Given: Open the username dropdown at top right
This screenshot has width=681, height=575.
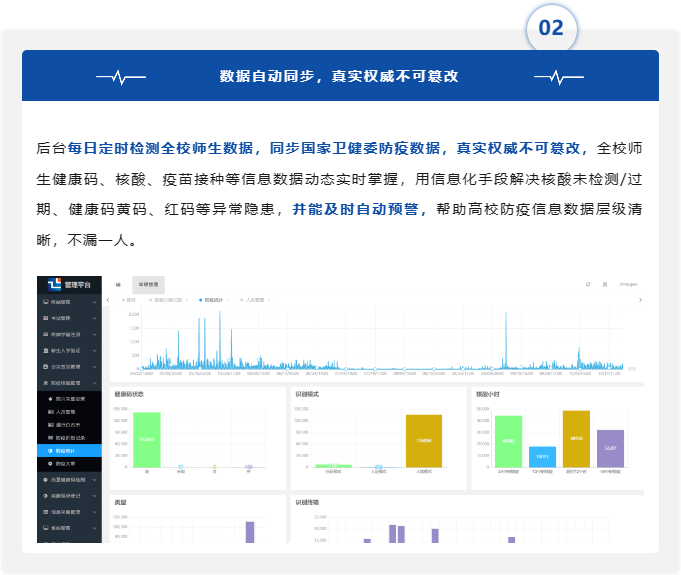Looking at the screenshot, I should pyautogui.click(x=628, y=285).
